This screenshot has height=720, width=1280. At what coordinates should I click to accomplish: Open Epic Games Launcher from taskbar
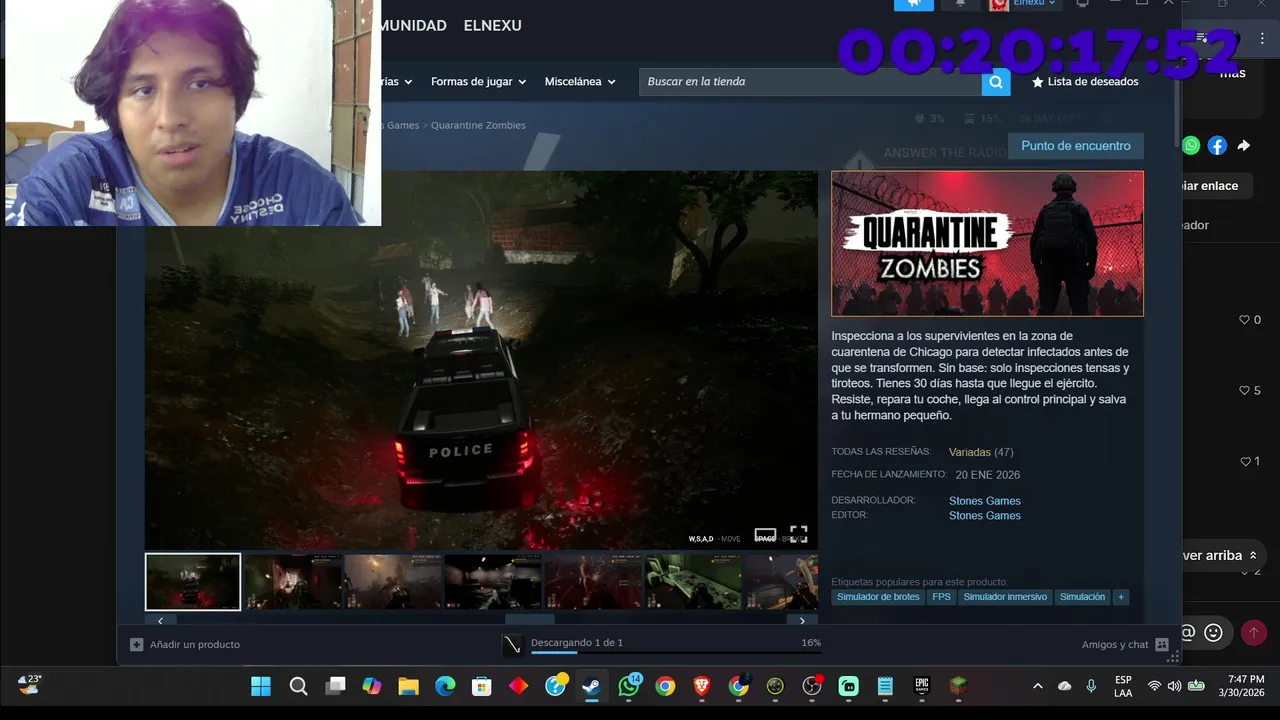(x=922, y=686)
